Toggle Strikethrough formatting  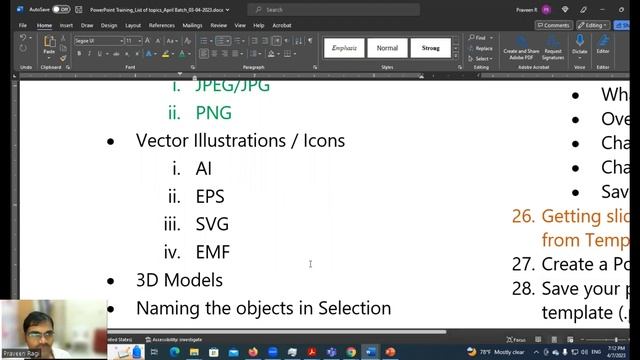tap(116, 54)
